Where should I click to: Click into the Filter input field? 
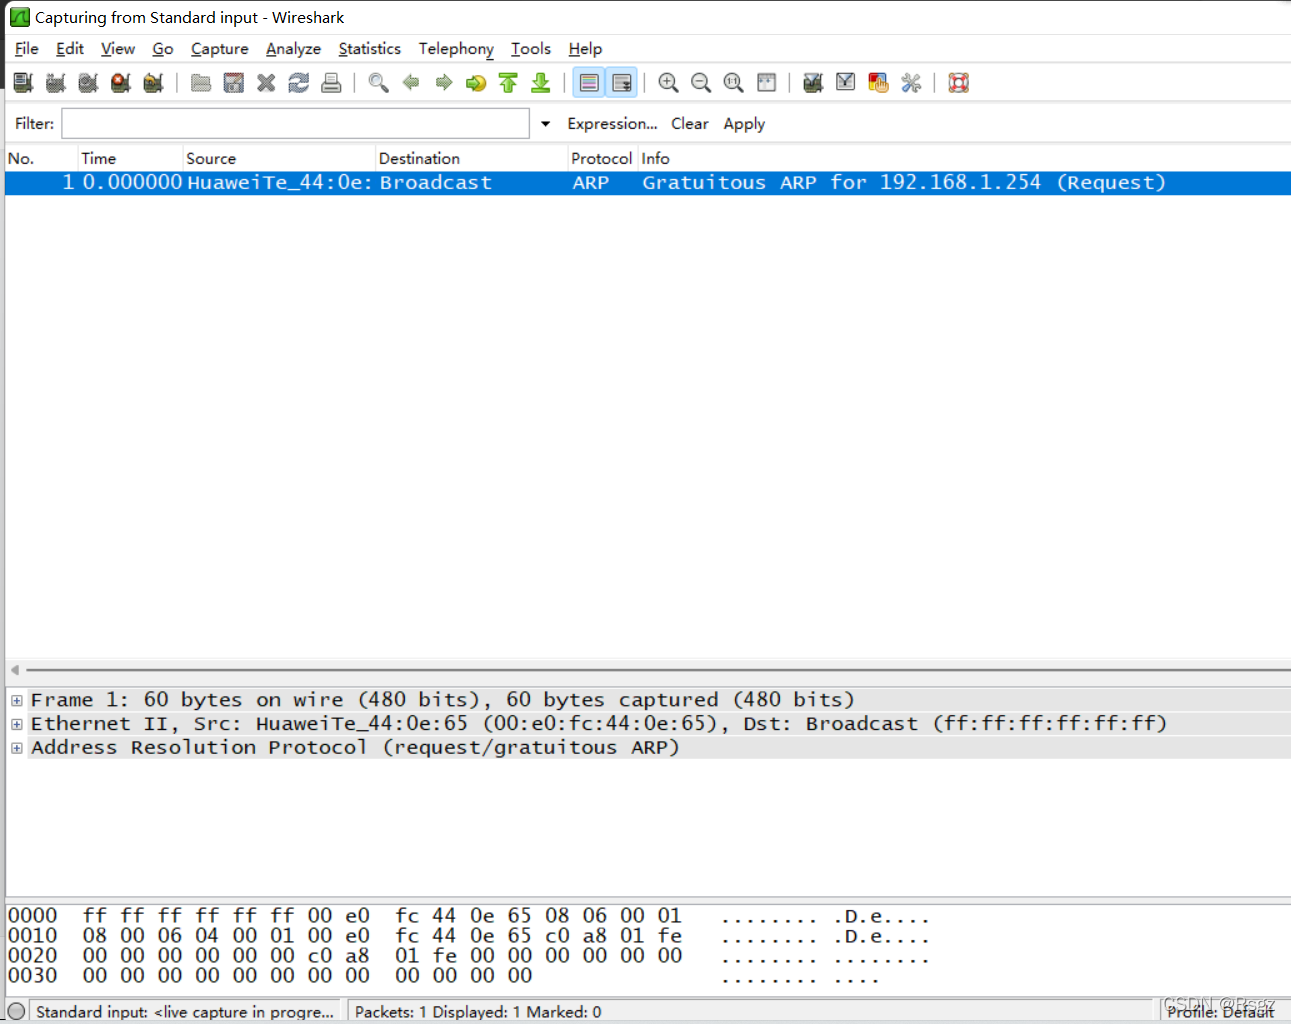click(x=296, y=123)
